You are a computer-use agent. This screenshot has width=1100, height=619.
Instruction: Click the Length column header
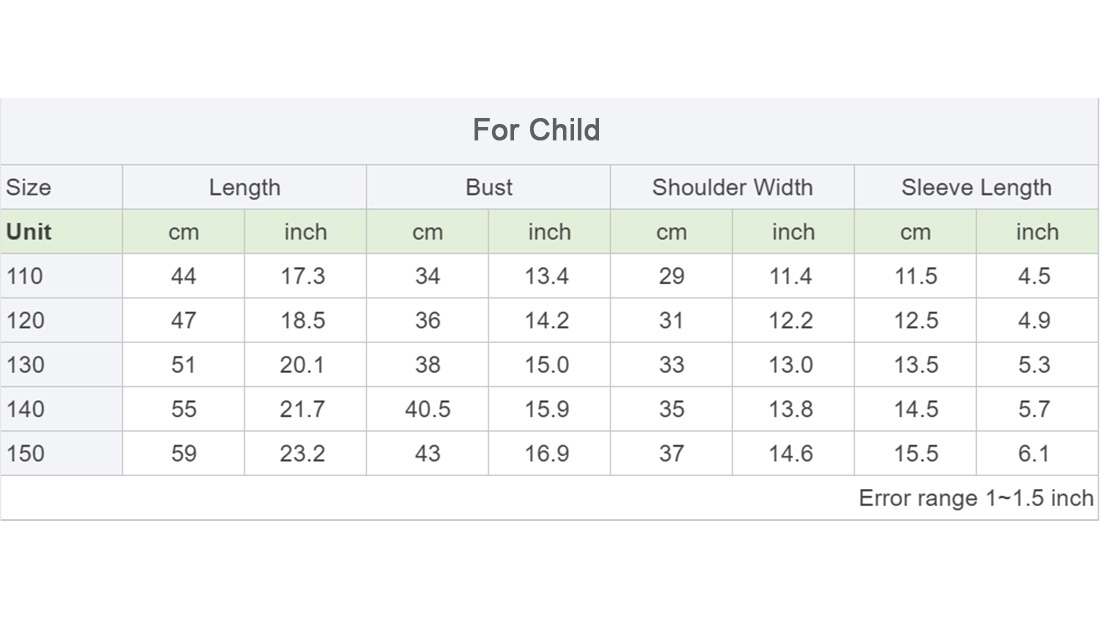(x=244, y=187)
